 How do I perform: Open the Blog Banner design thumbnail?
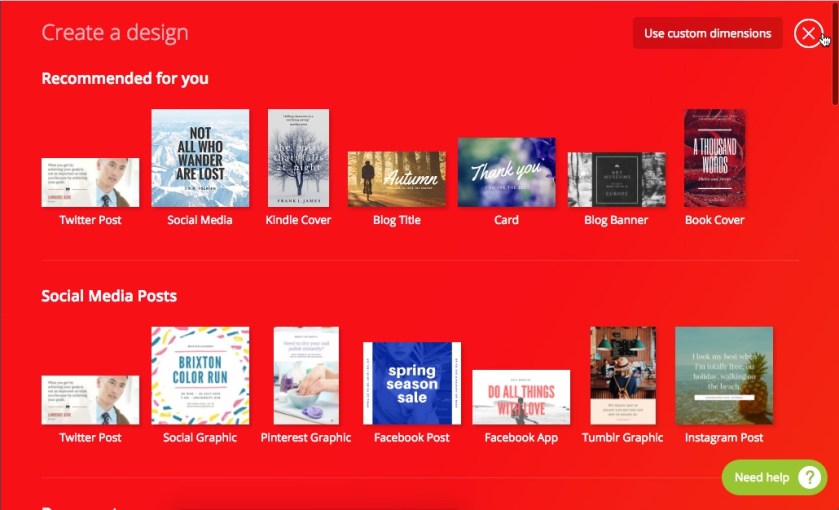pos(616,179)
